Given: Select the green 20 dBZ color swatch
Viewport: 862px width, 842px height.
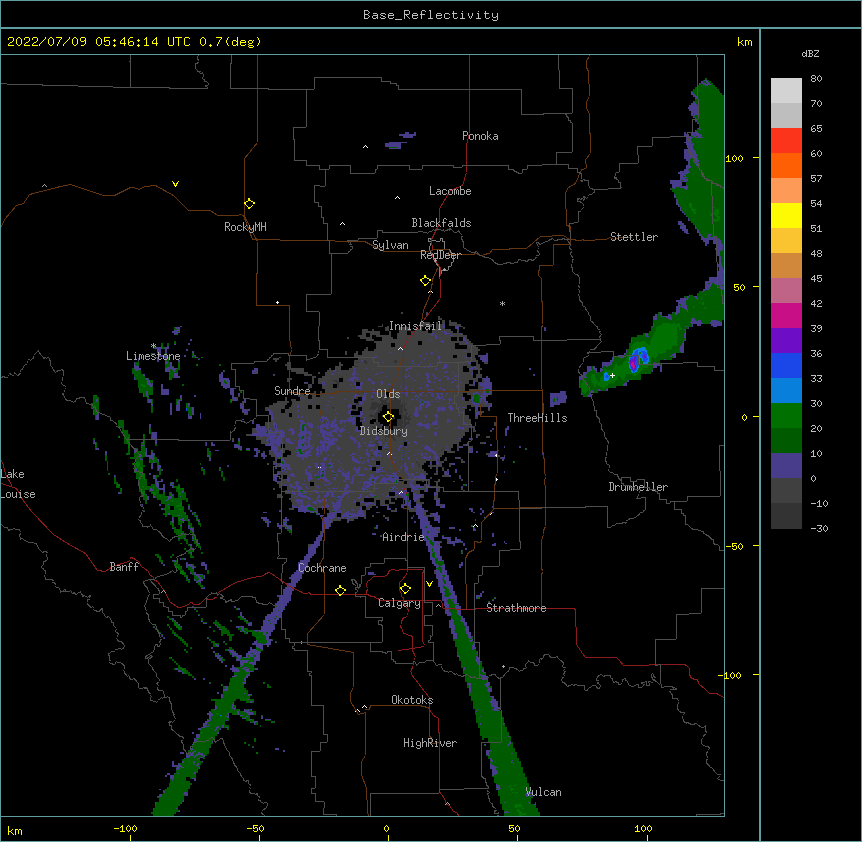Looking at the screenshot, I should 786,415.
